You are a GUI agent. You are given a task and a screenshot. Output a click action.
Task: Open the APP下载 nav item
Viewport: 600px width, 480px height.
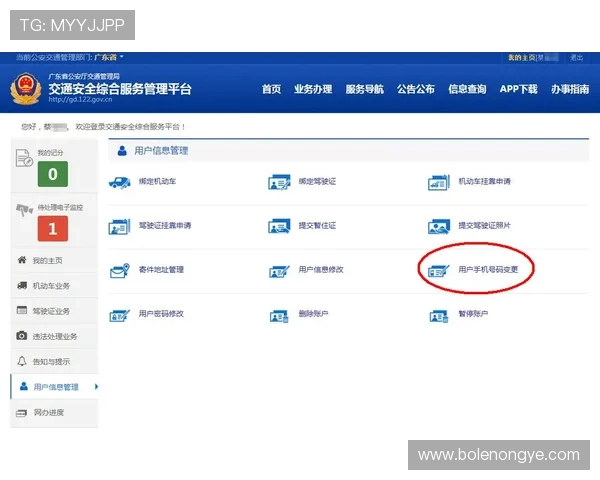point(518,89)
